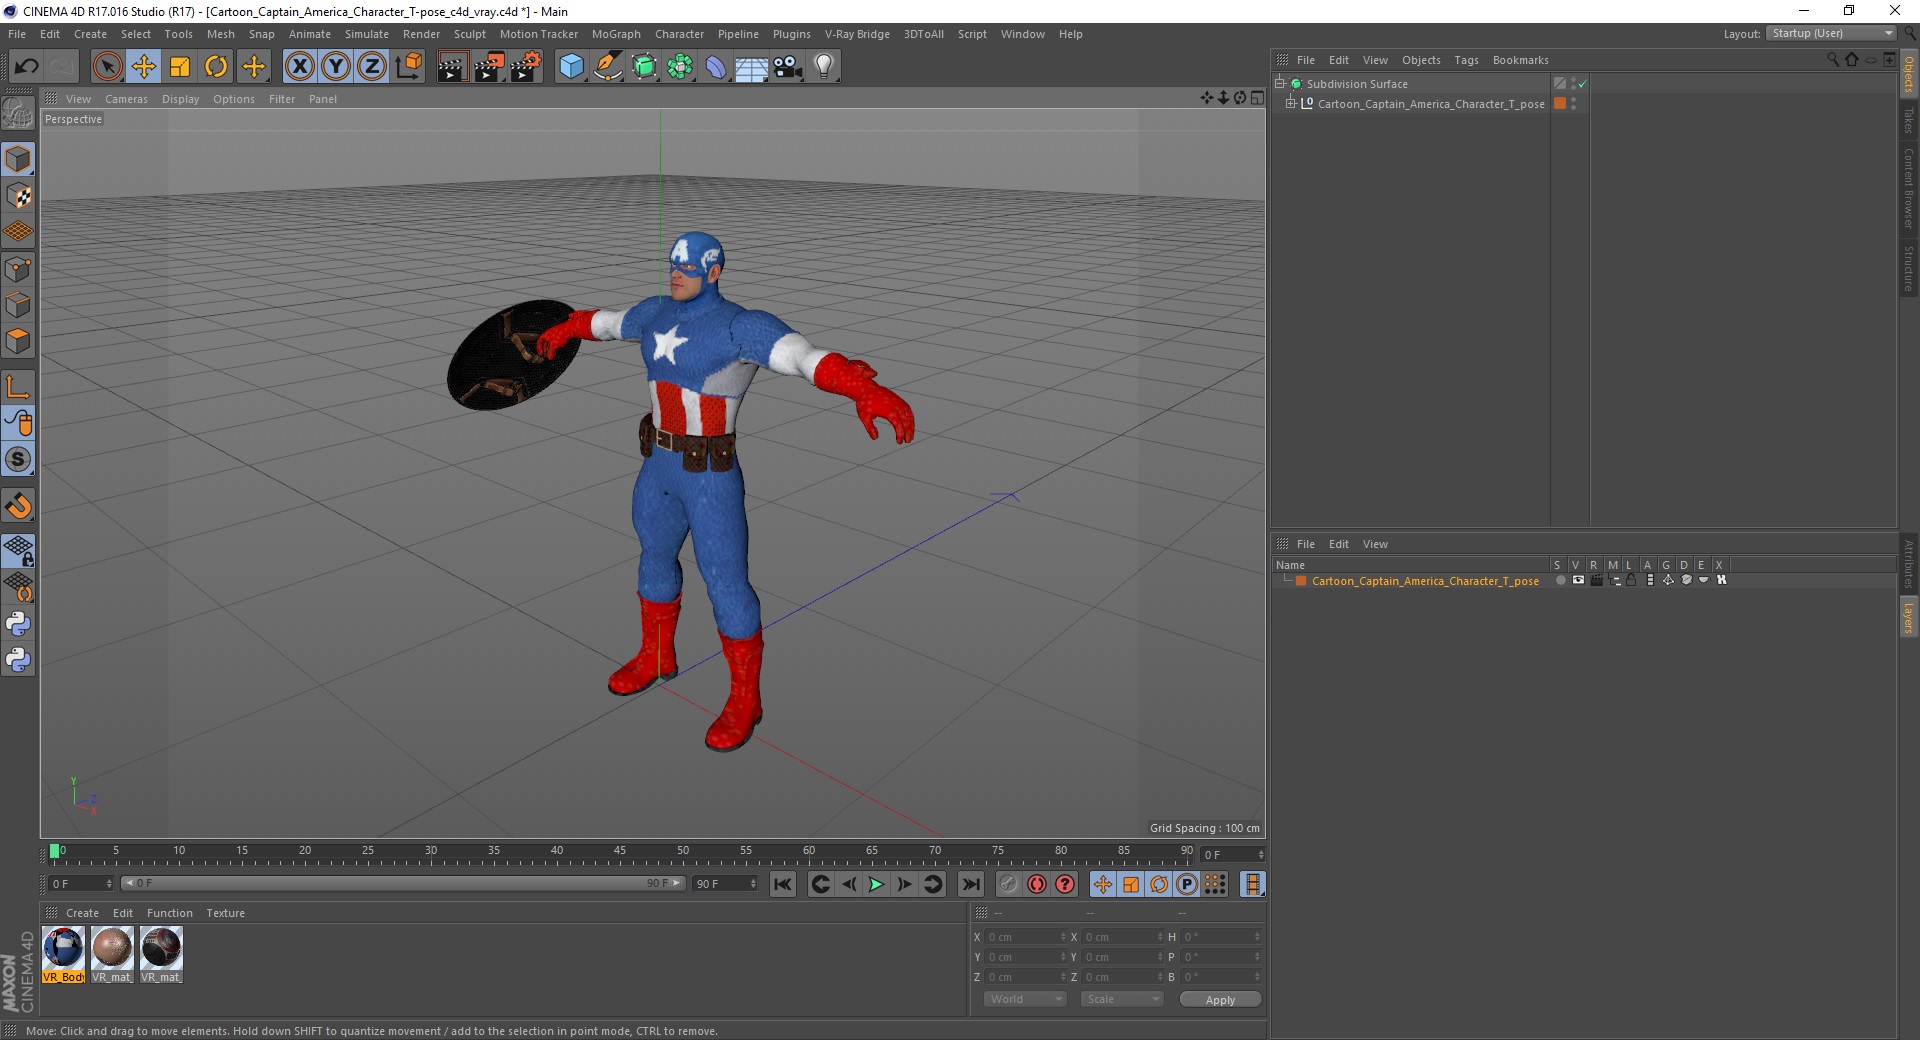This screenshot has height=1040, width=1920.
Task: Open the spline Pen tool
Action: [x=607, y=67]
